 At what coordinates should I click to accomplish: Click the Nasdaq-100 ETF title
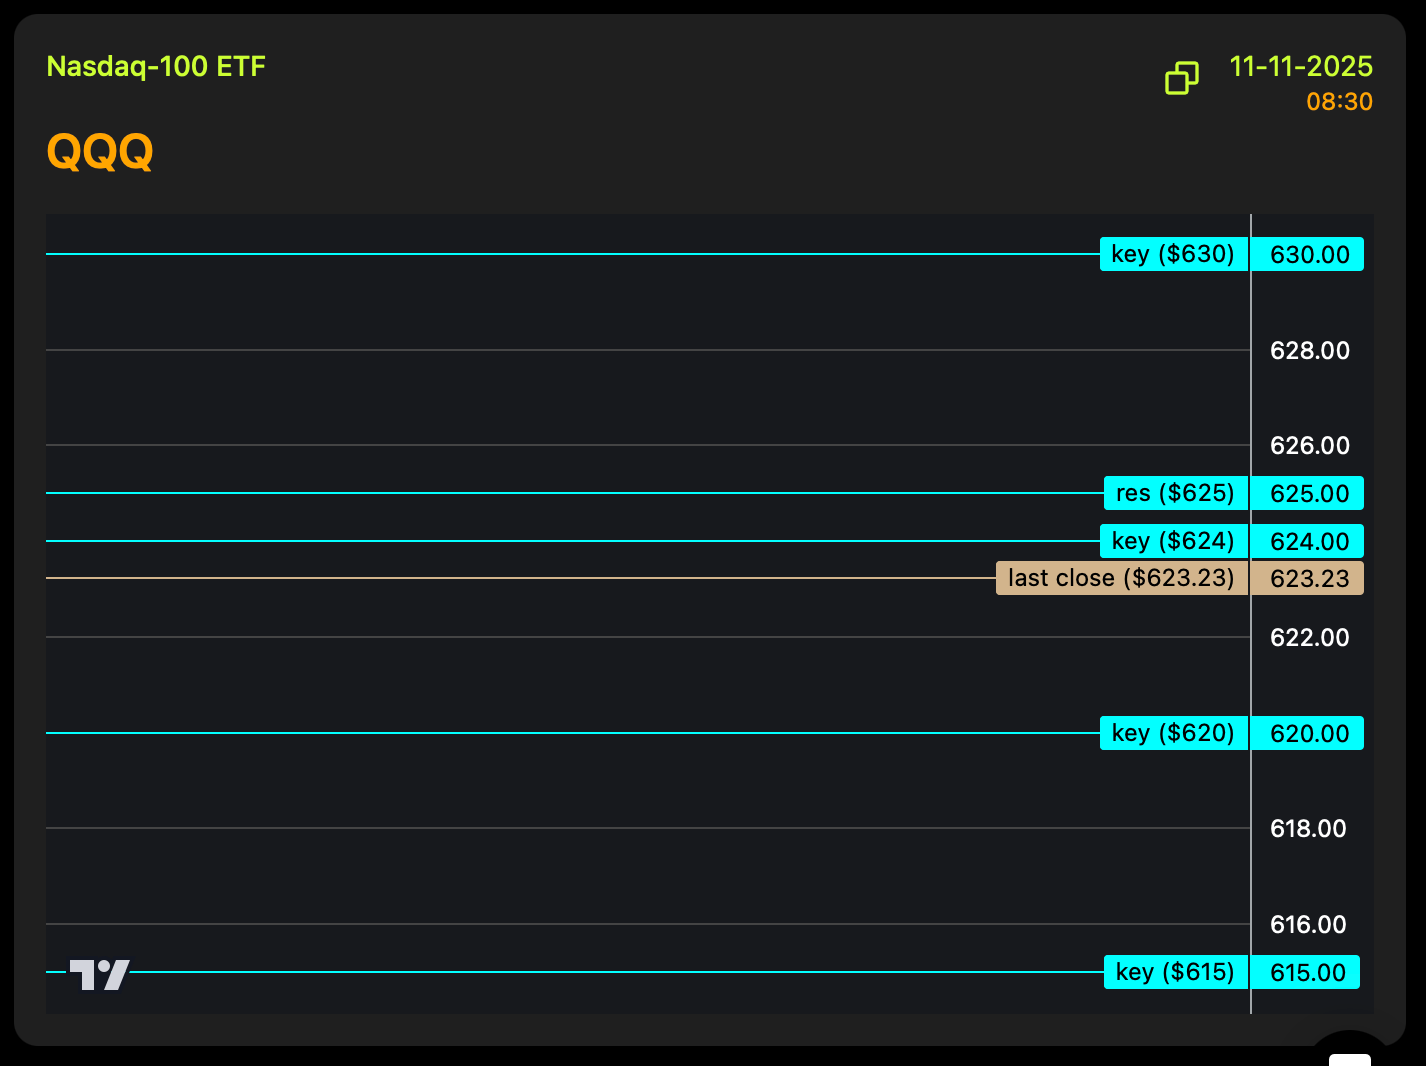coord(156,67)
